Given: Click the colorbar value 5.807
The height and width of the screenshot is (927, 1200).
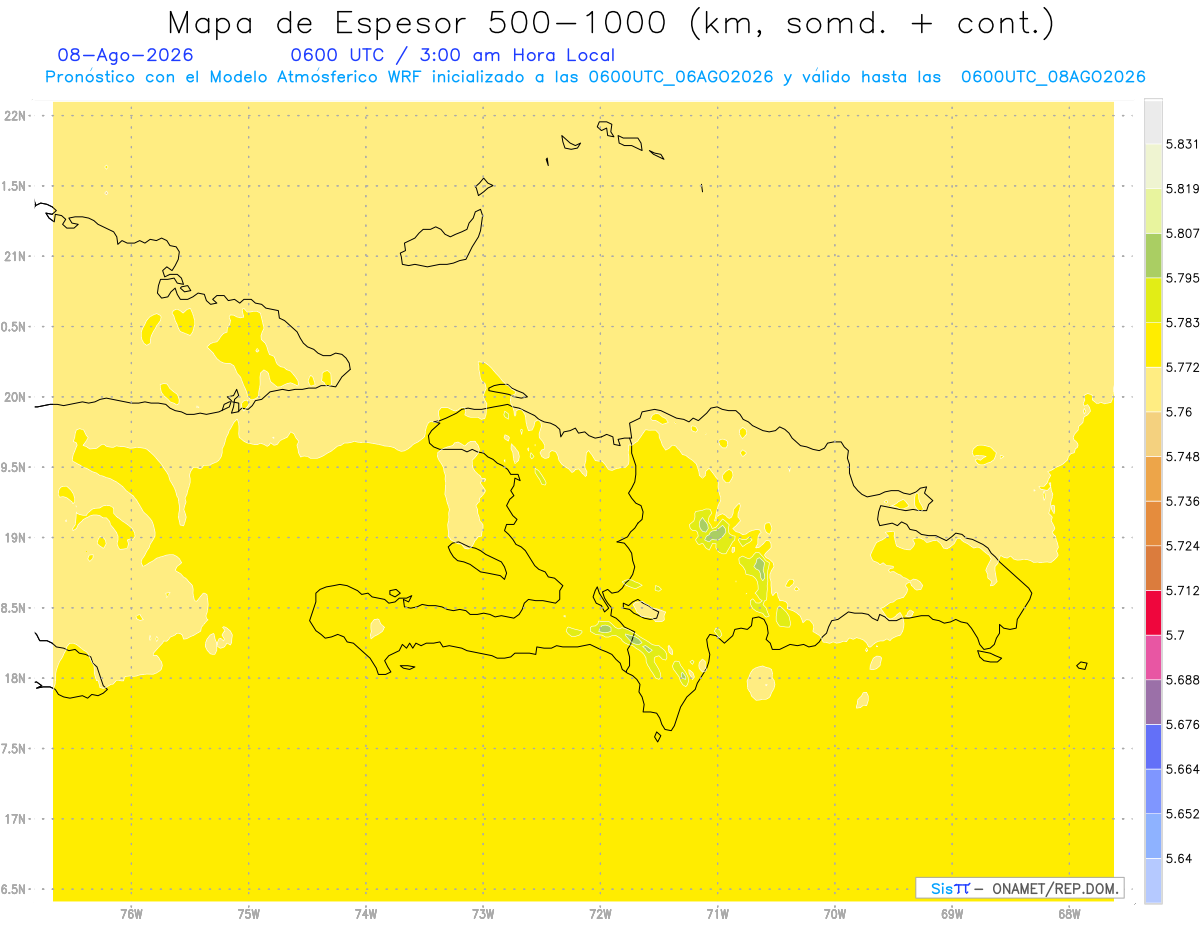Looking at the screenshot, I should [x=1183, y=233].
